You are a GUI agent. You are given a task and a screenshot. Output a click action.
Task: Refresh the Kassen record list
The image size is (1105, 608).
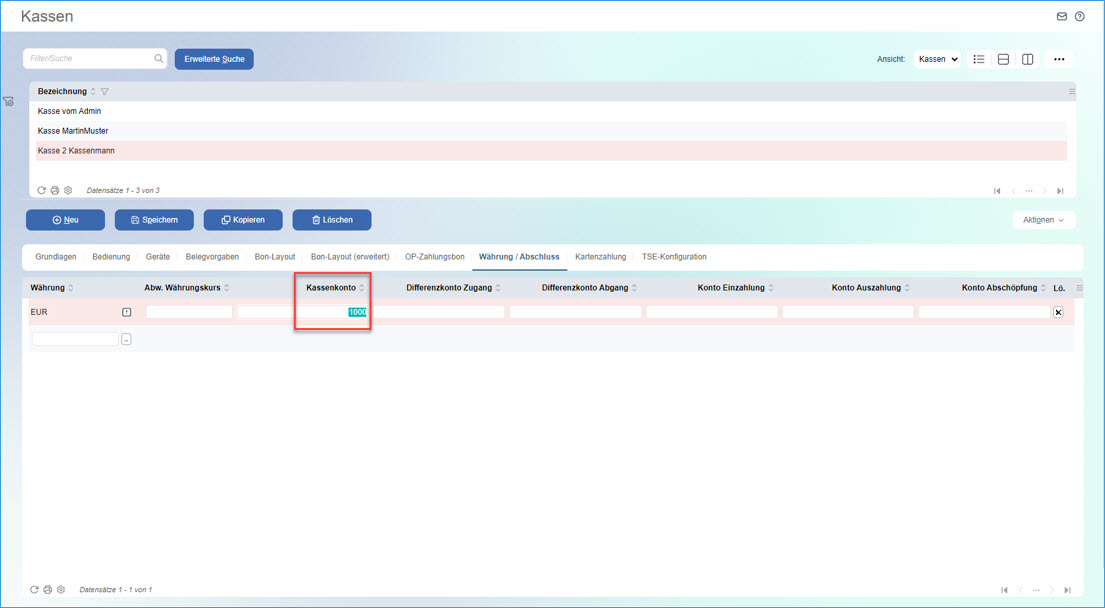41,190
